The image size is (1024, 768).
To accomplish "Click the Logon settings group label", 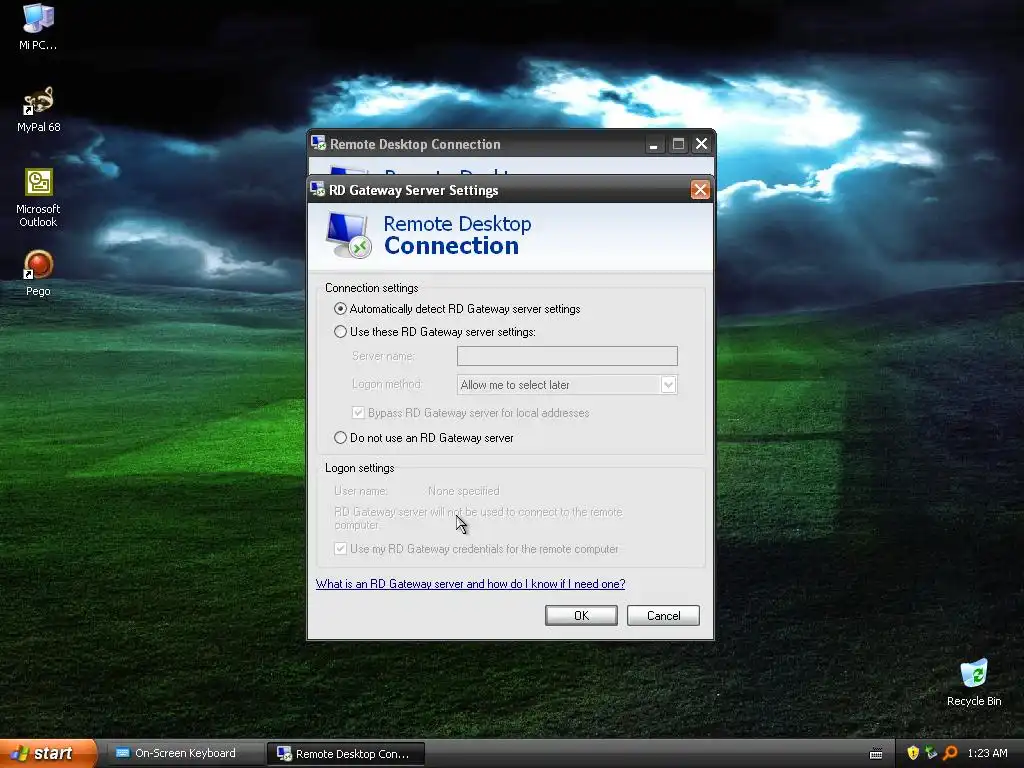I will click(360, 468).
